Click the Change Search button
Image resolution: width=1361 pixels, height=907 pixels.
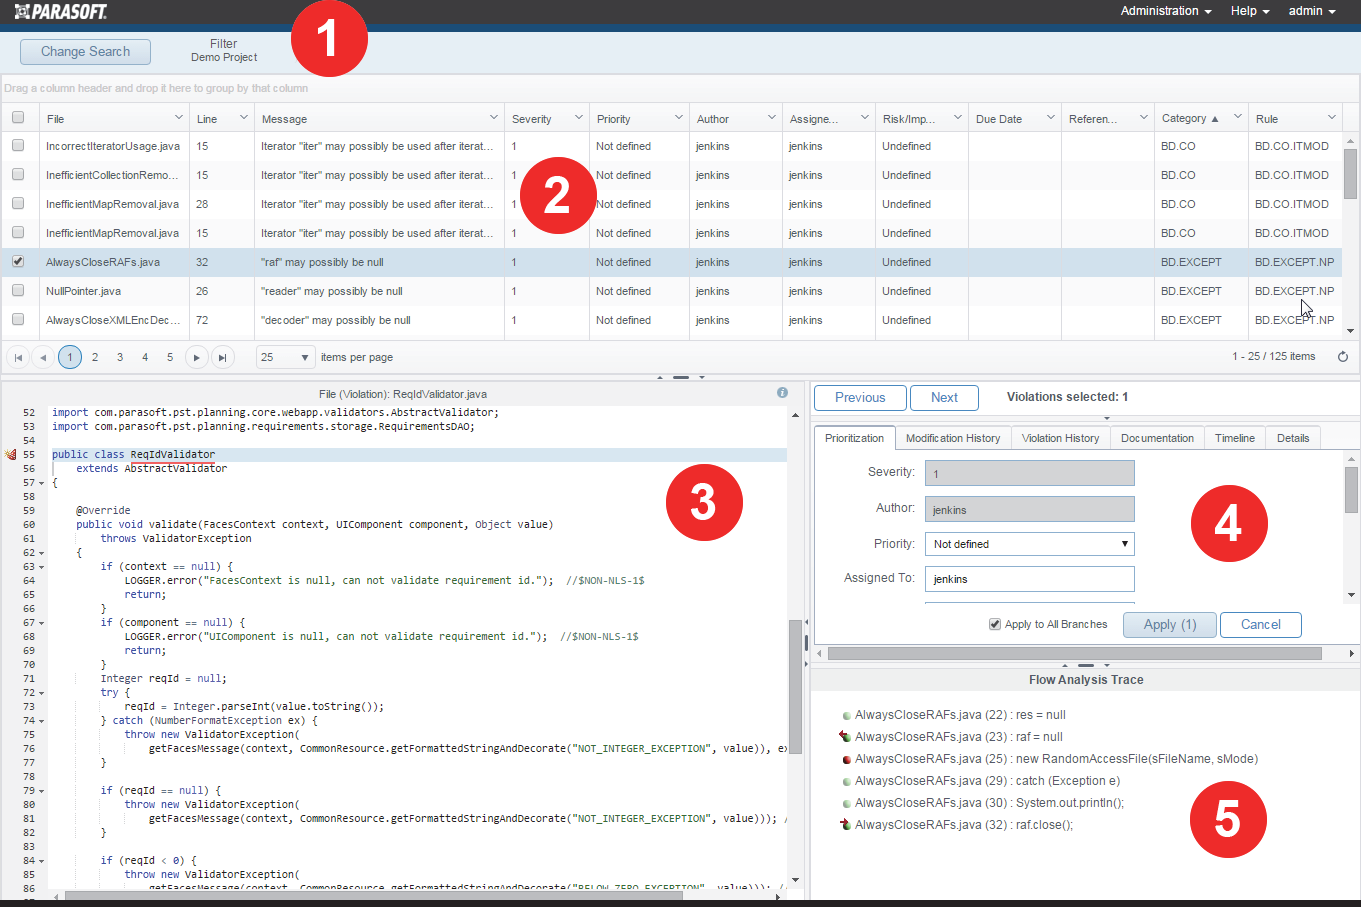pyautogui.click(x=85, y=52)
